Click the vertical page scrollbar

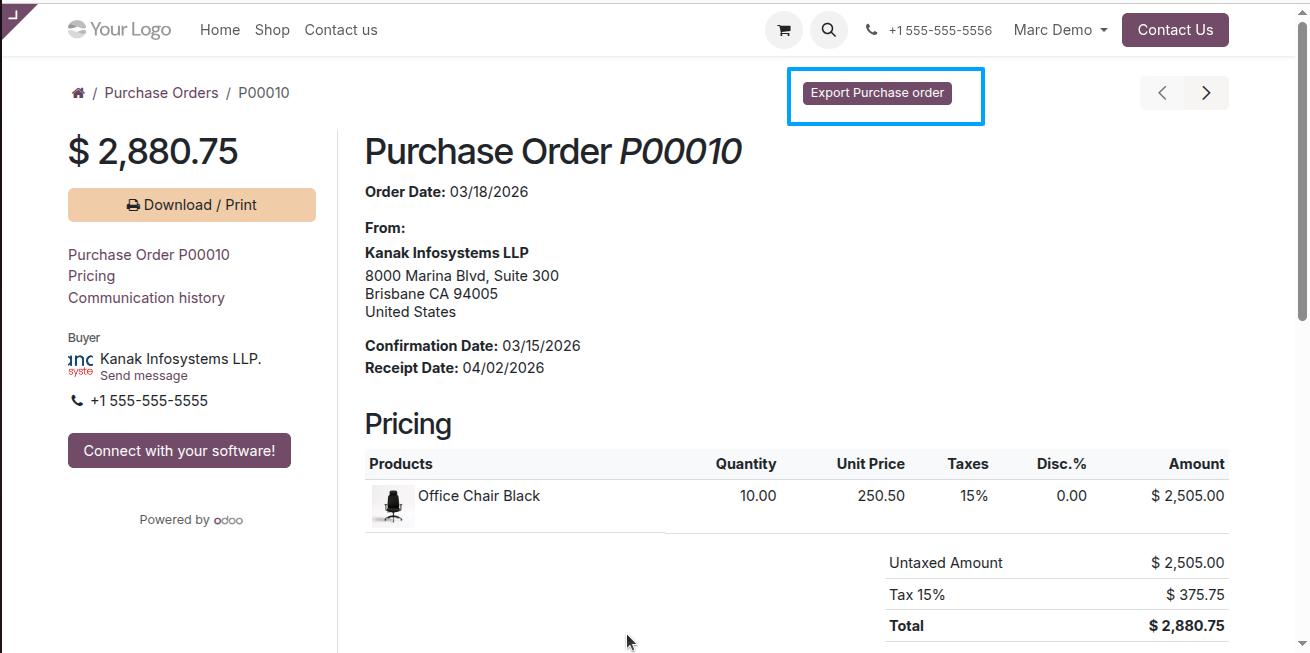(1302, 170)
